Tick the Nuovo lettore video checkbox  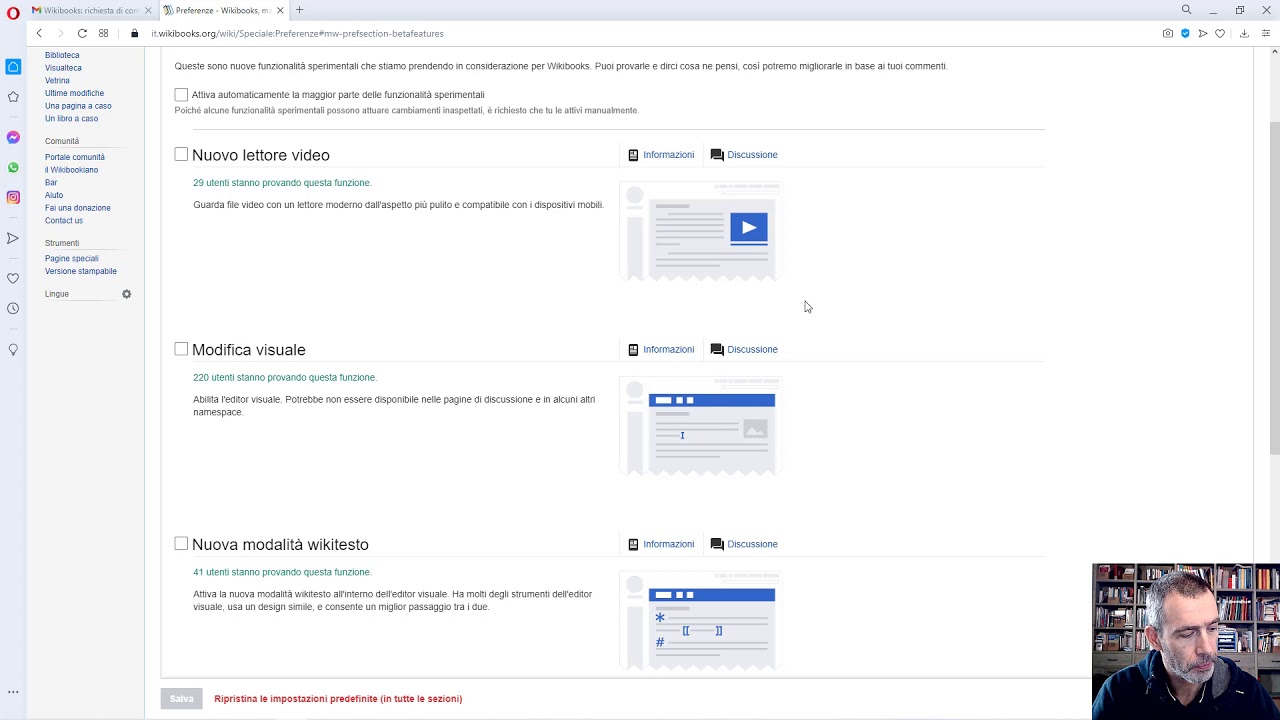pos(181,154)
